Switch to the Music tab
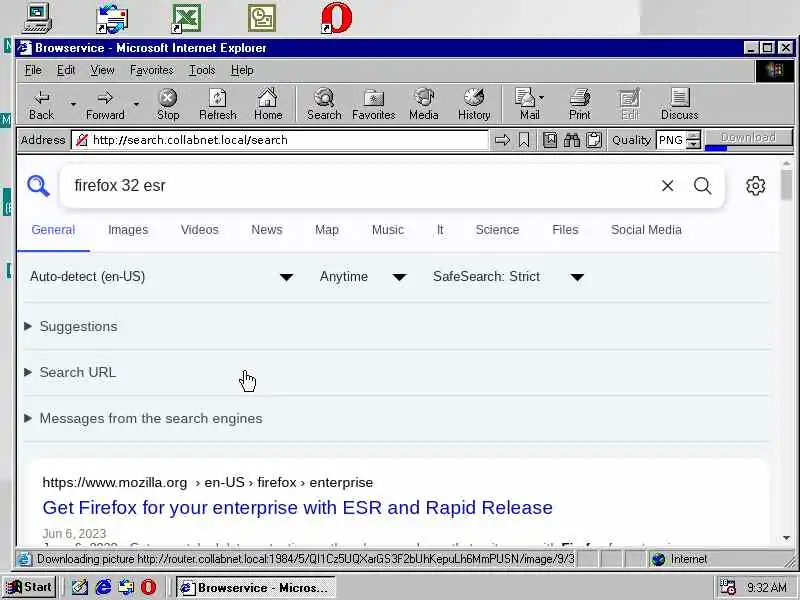Screen dimensions: 800x600 [388, 230]
